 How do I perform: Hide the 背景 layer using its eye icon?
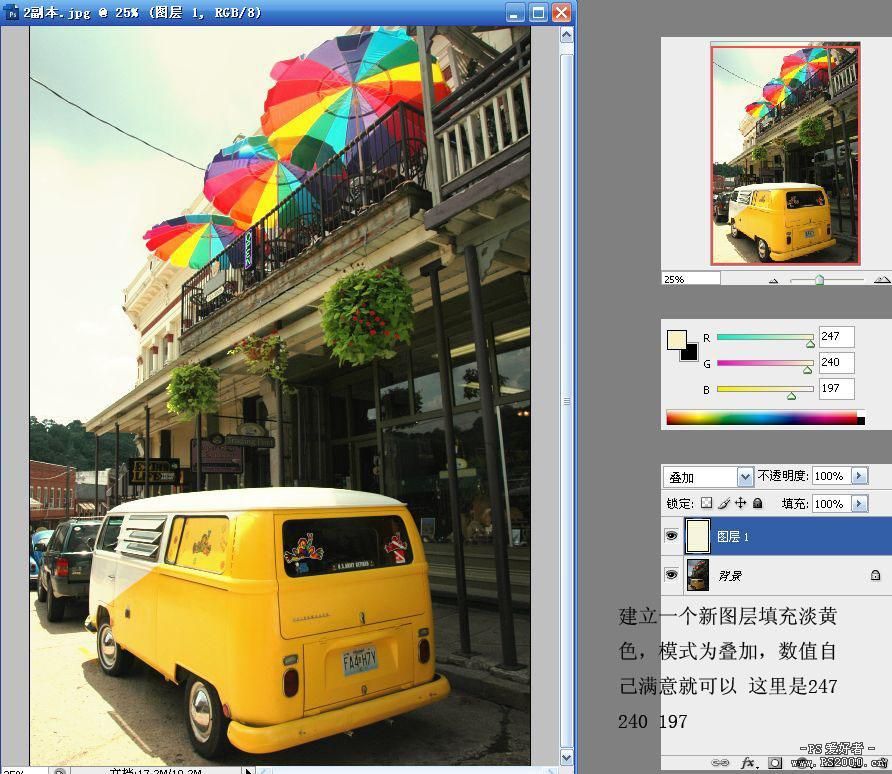tap(671, 574)
